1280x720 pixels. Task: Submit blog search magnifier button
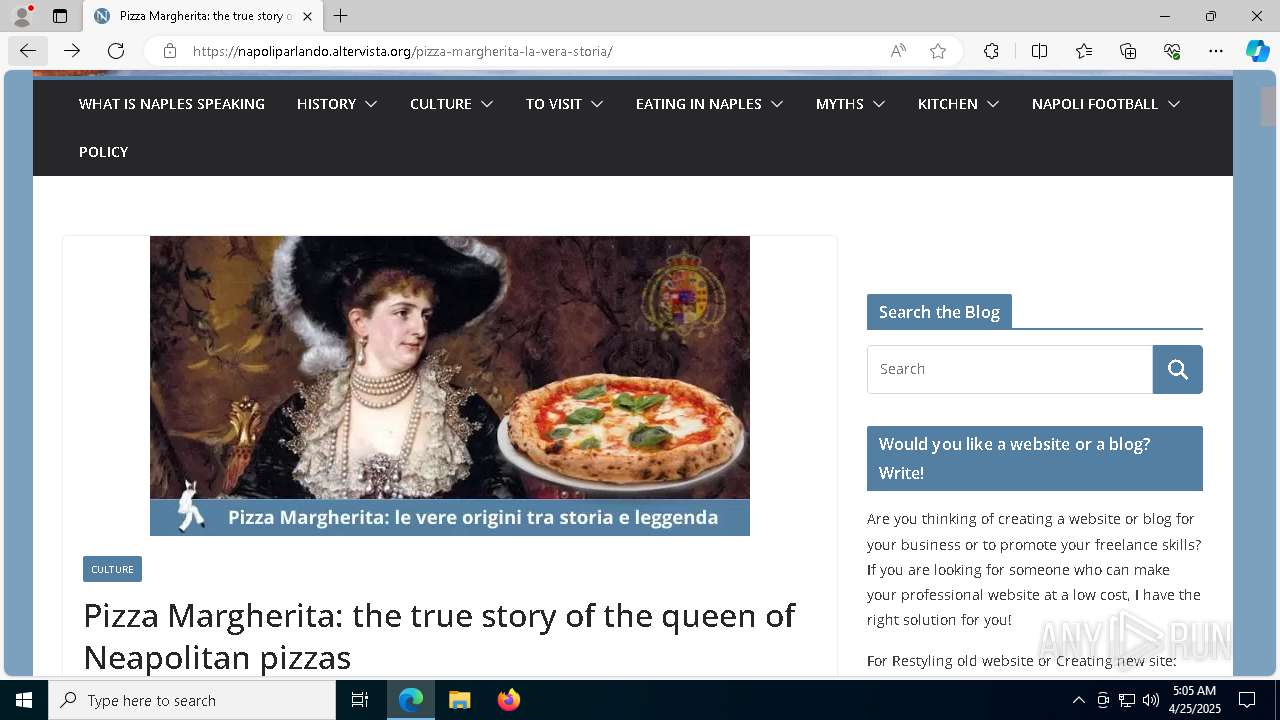(x=1178, y=369)
